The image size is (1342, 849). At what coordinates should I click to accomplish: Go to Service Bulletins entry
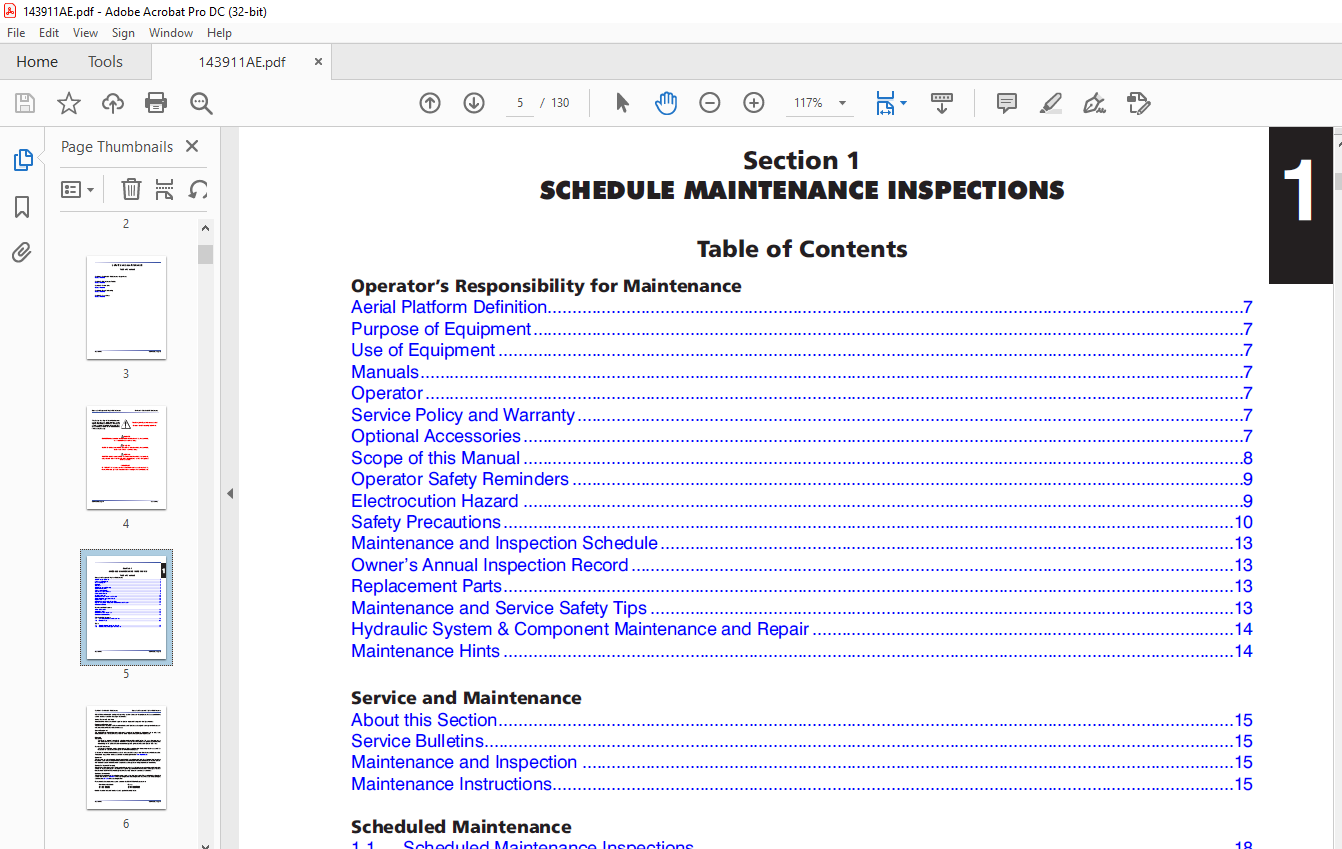coord(418,741)
